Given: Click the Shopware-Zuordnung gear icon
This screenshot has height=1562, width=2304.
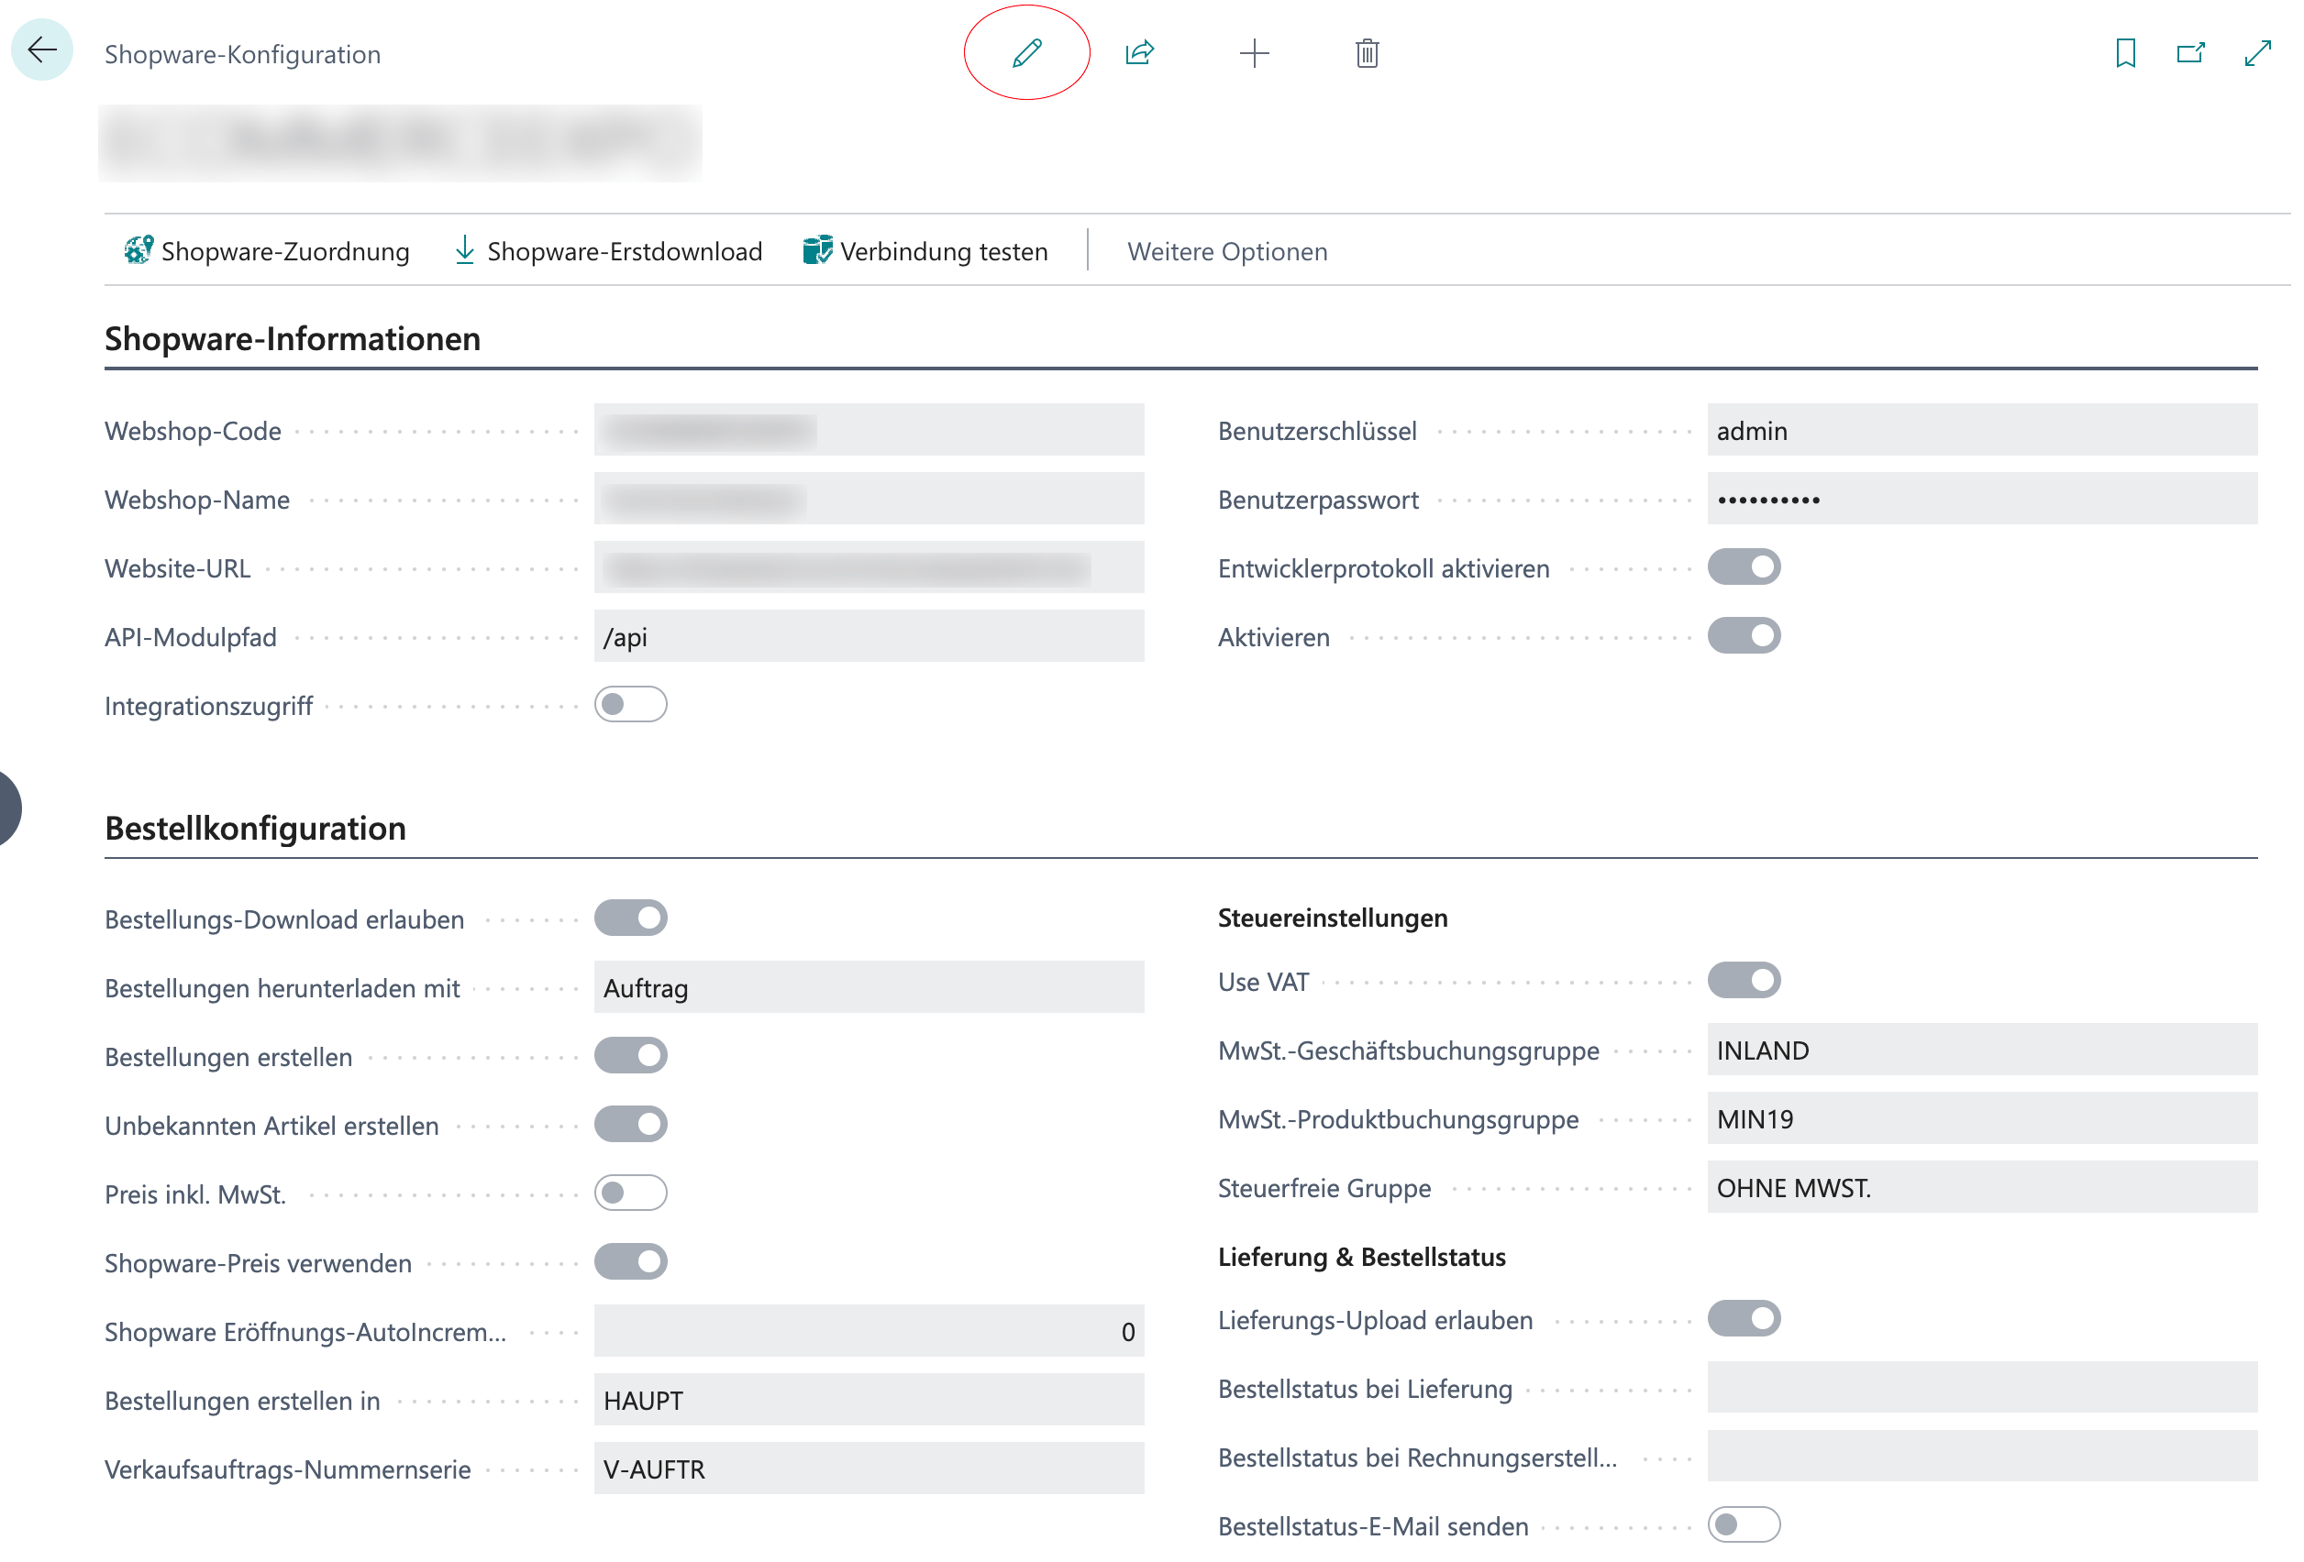Looking at the screenshot, I should pos(138,250).
